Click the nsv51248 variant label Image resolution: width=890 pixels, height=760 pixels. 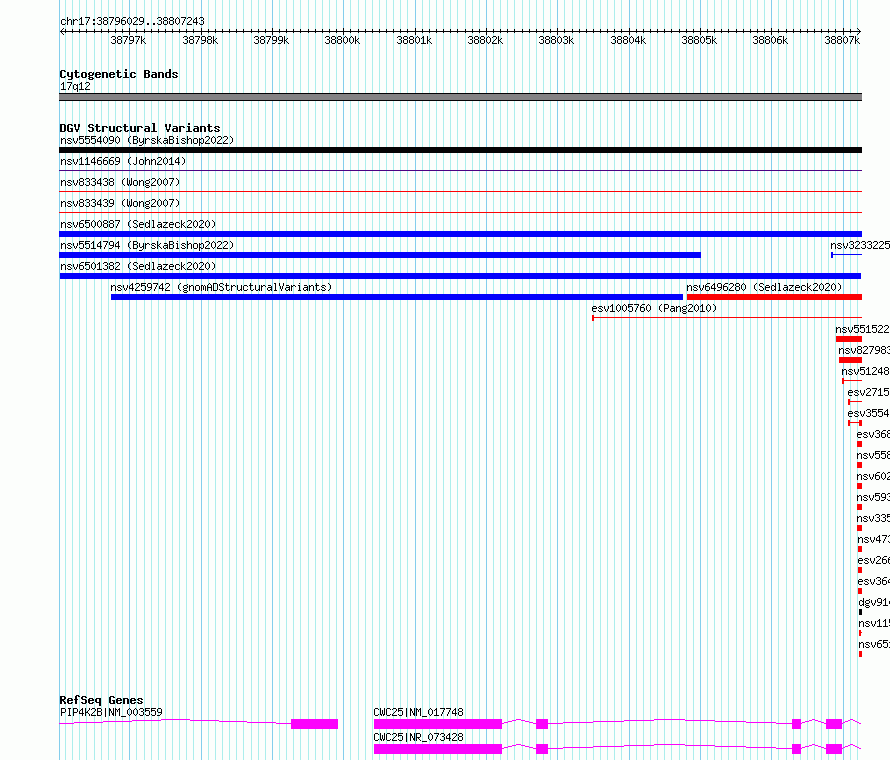coord(866,371)
